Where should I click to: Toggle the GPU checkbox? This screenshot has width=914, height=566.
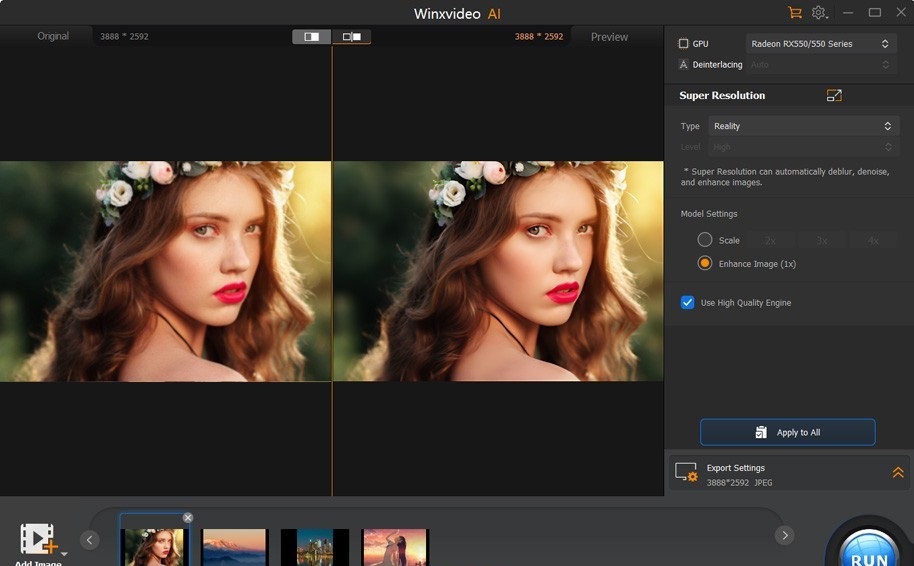click(x=684, y=44)
